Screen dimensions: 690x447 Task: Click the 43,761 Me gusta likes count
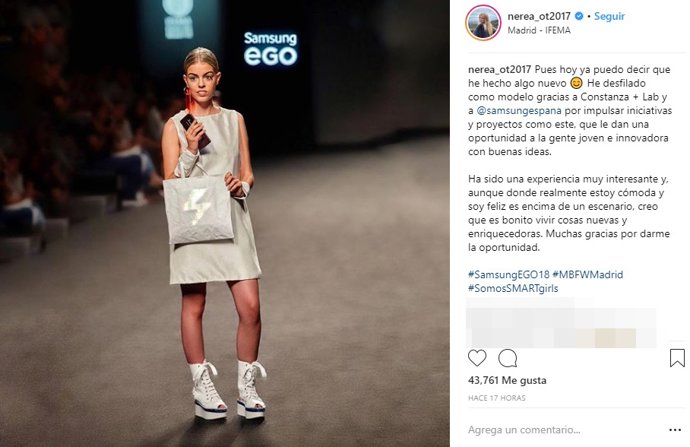click(507, 380)
